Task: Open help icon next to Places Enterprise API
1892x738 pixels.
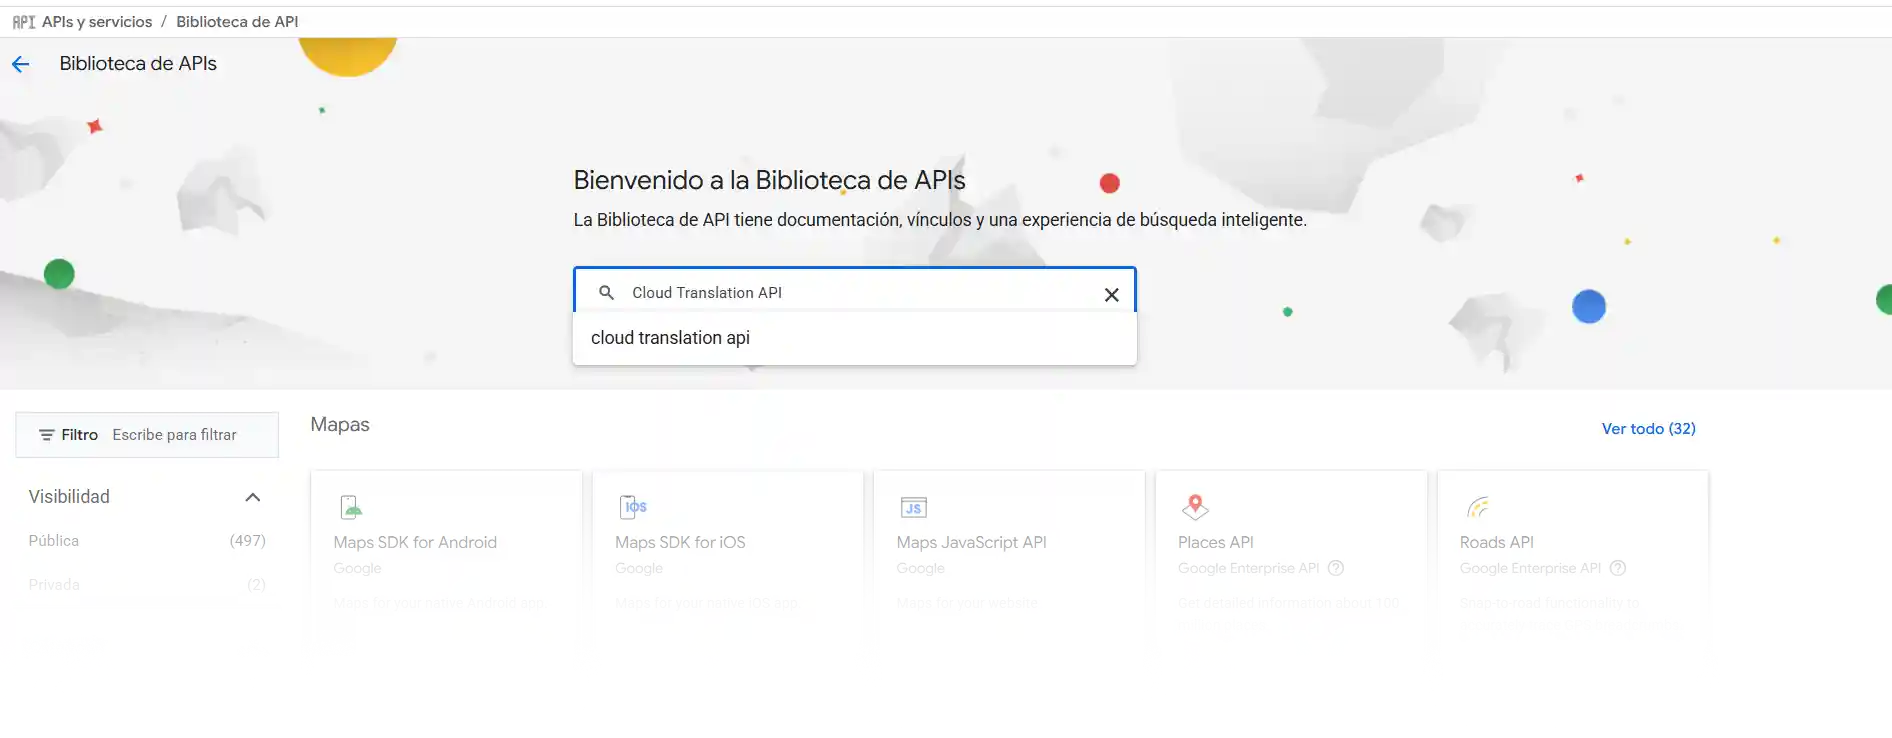Action: 1336,568
